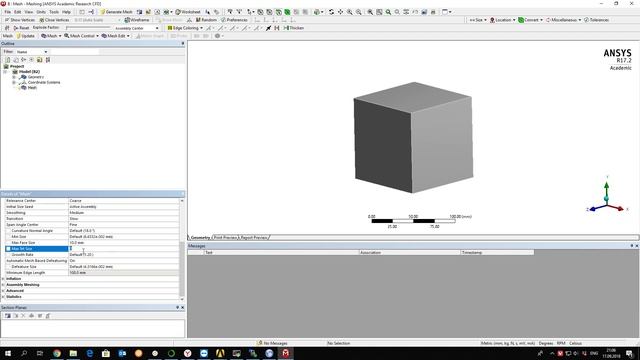This screenshot has height=360, width=640.
Task: Open the Mesh dropdown in toolbar
Action: [x=51, y=36]
